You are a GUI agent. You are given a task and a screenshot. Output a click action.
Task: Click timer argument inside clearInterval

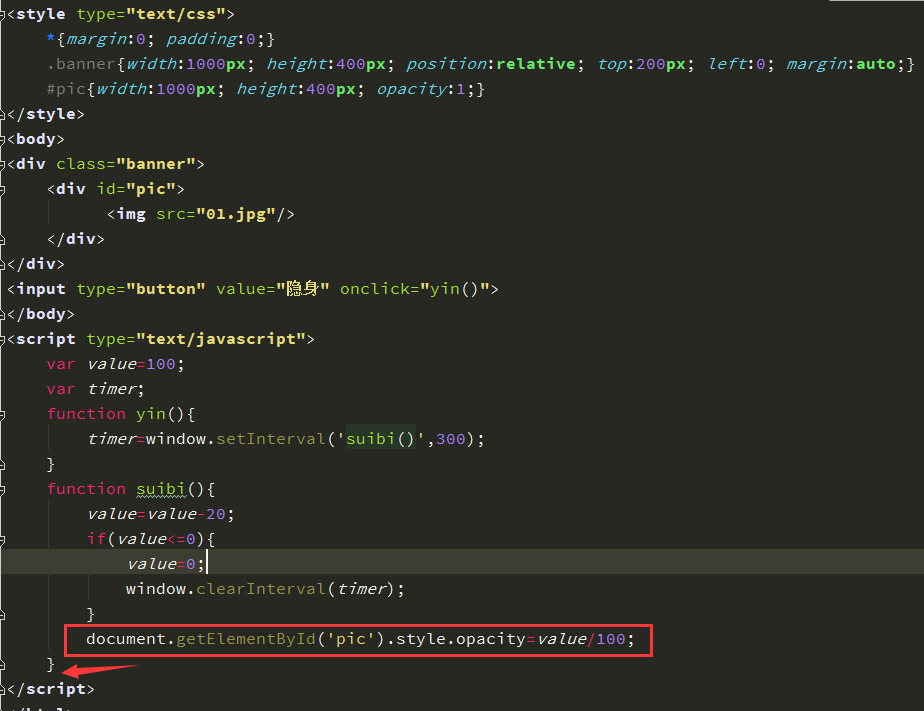point(361,590)
